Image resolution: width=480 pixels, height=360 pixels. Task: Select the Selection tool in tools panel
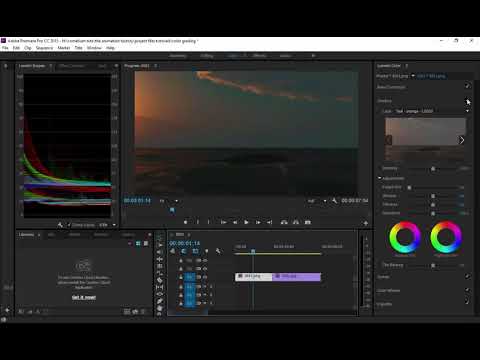click(160, 238)
